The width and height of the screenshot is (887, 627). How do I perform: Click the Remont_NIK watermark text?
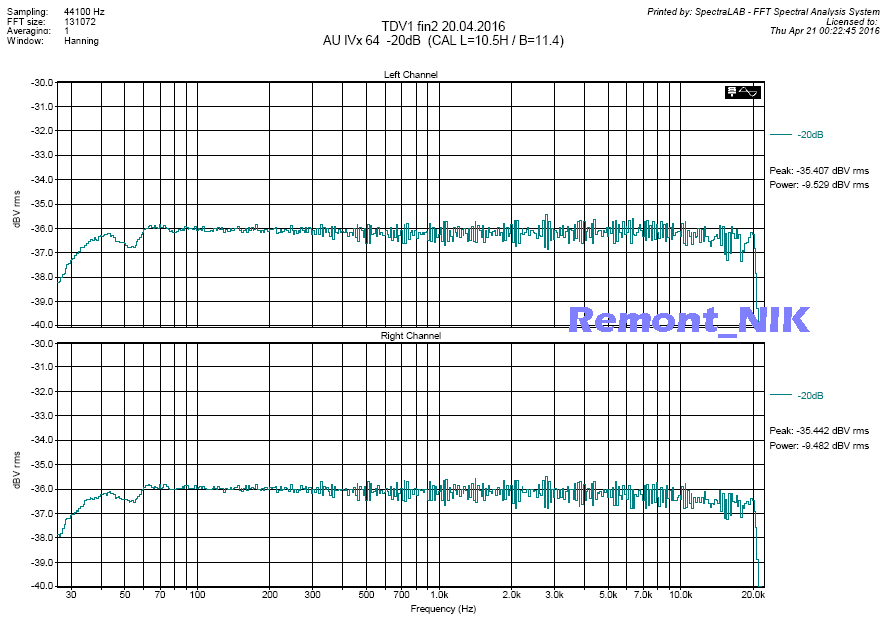688,319
